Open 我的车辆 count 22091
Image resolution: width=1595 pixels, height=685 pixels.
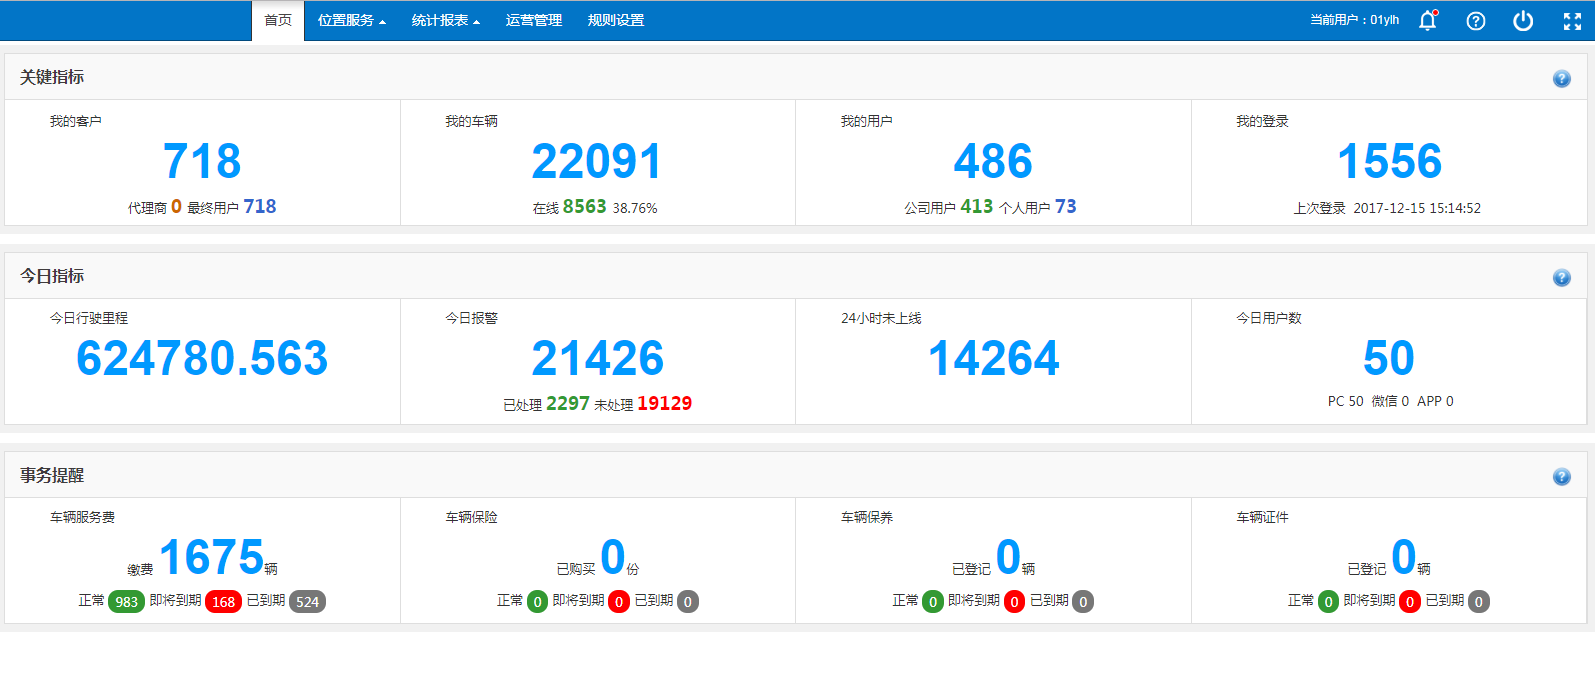(597, 161)
